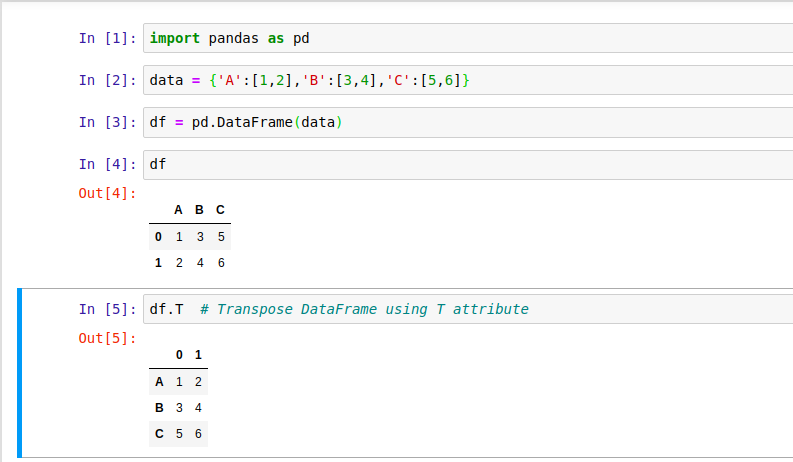Click the Out[5] output prompt
793x462 pixels.
coord(107,338)
